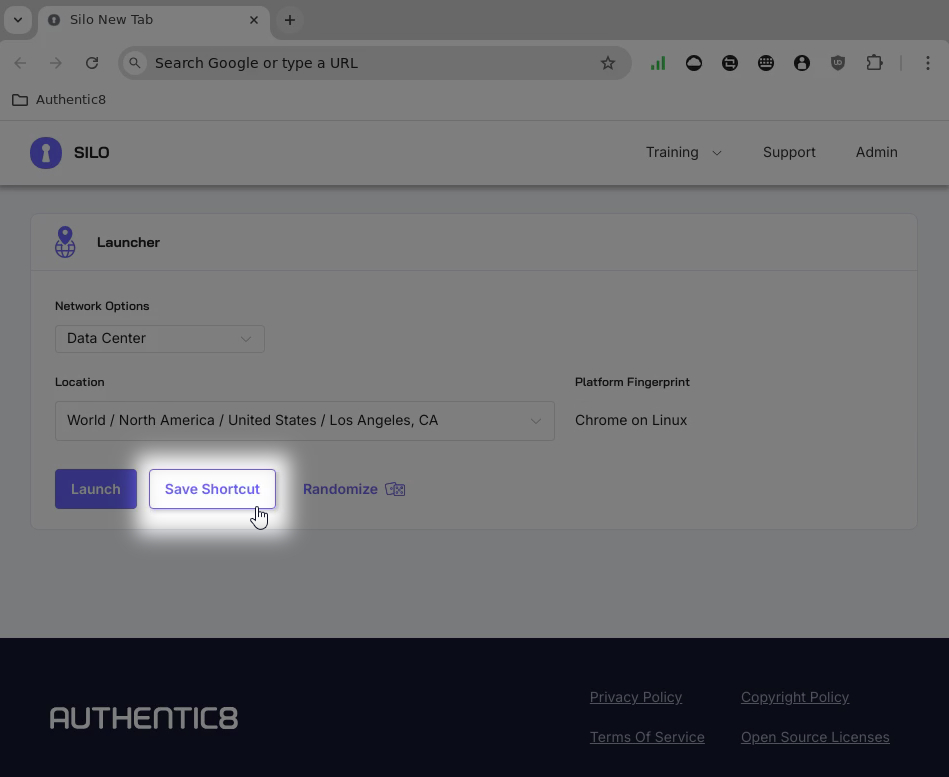
Task: Open the browser three-dot menu
Action: [x=928, y=63]
